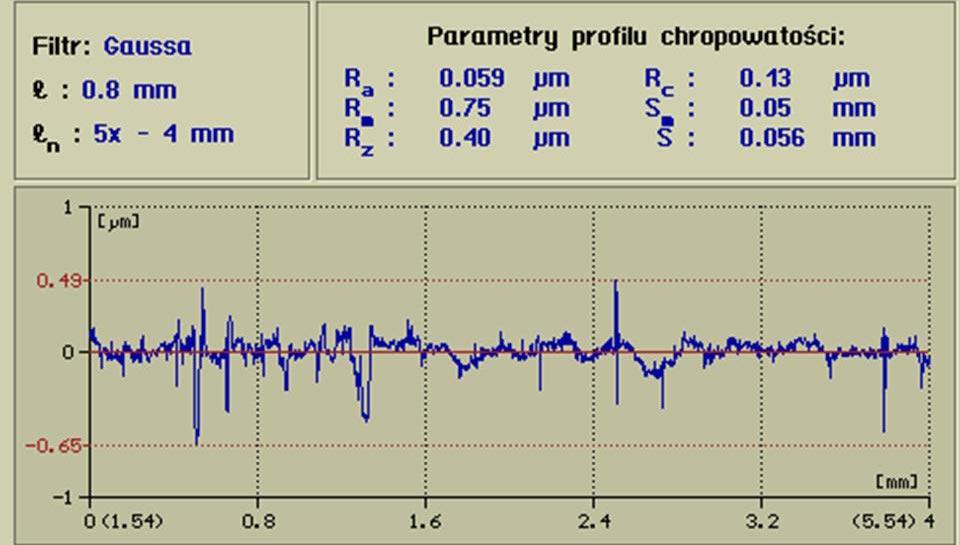The width and height of the screenshot is (960, 545).
Task: Click the y-axis top label '1'
Action: click(67, 208)
